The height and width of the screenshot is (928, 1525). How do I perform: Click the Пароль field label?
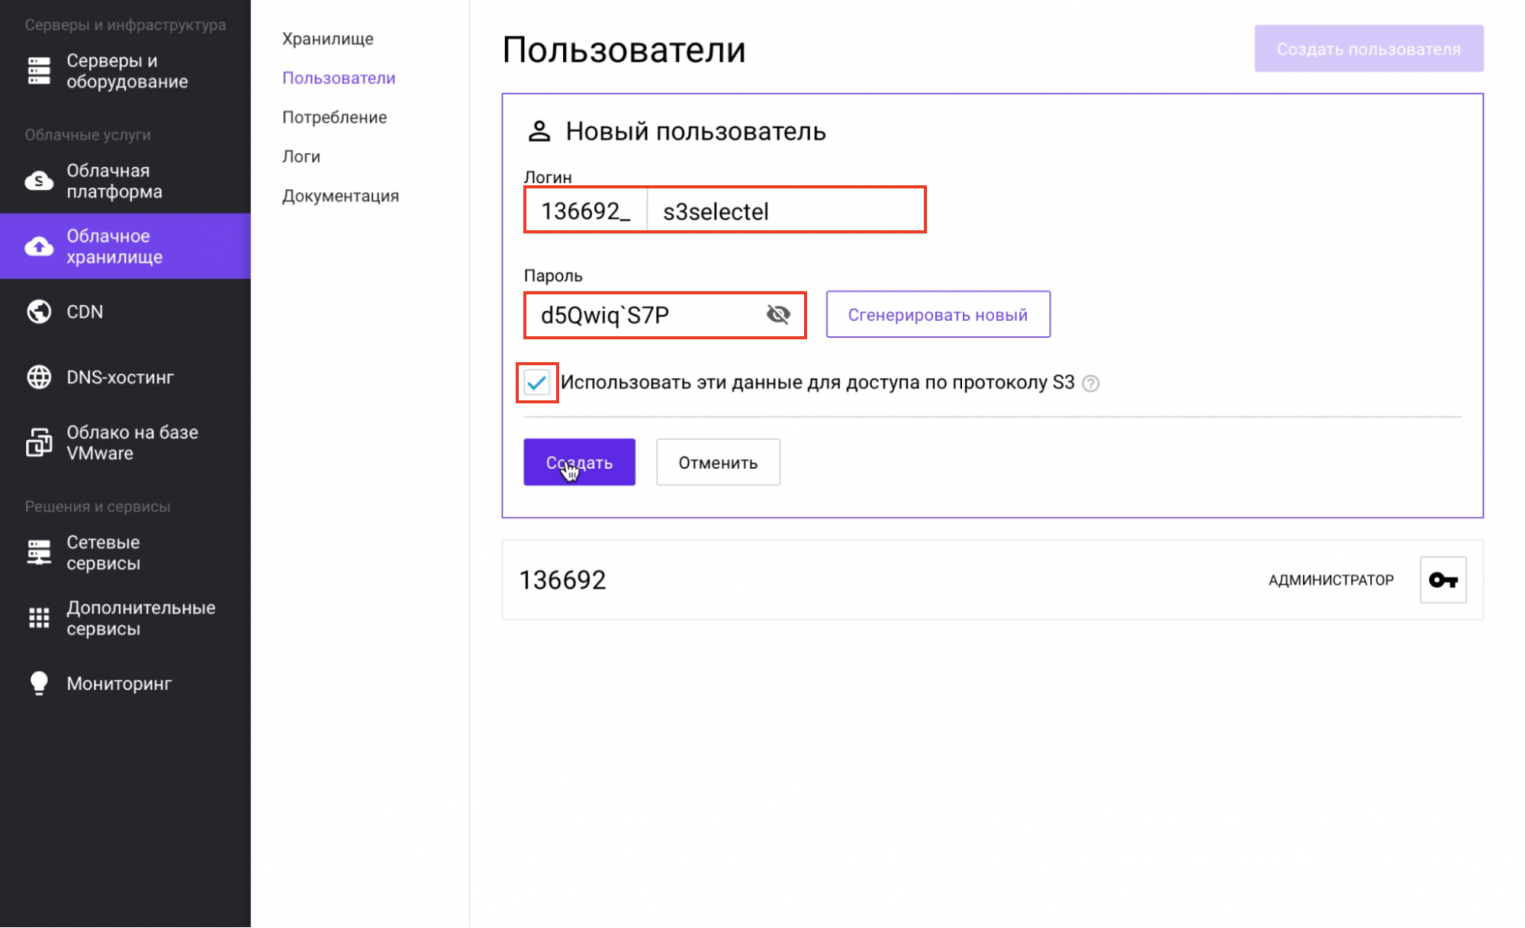point(553,275)
